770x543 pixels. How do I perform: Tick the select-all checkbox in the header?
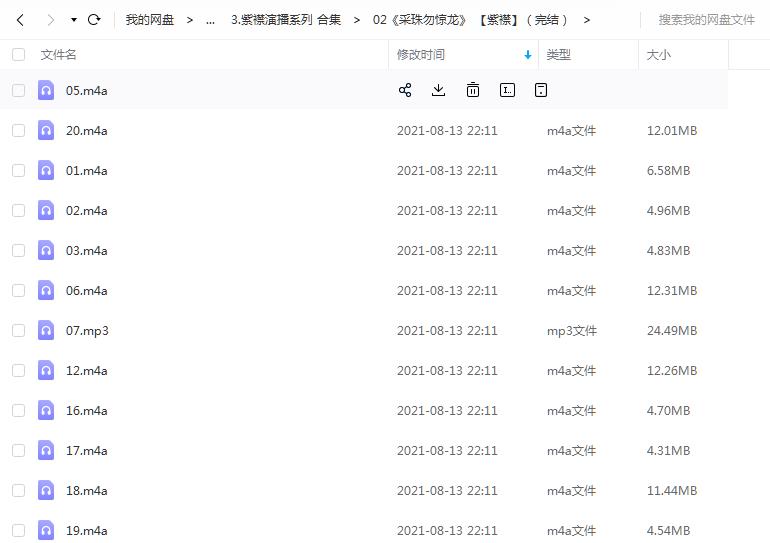[19, 54]
